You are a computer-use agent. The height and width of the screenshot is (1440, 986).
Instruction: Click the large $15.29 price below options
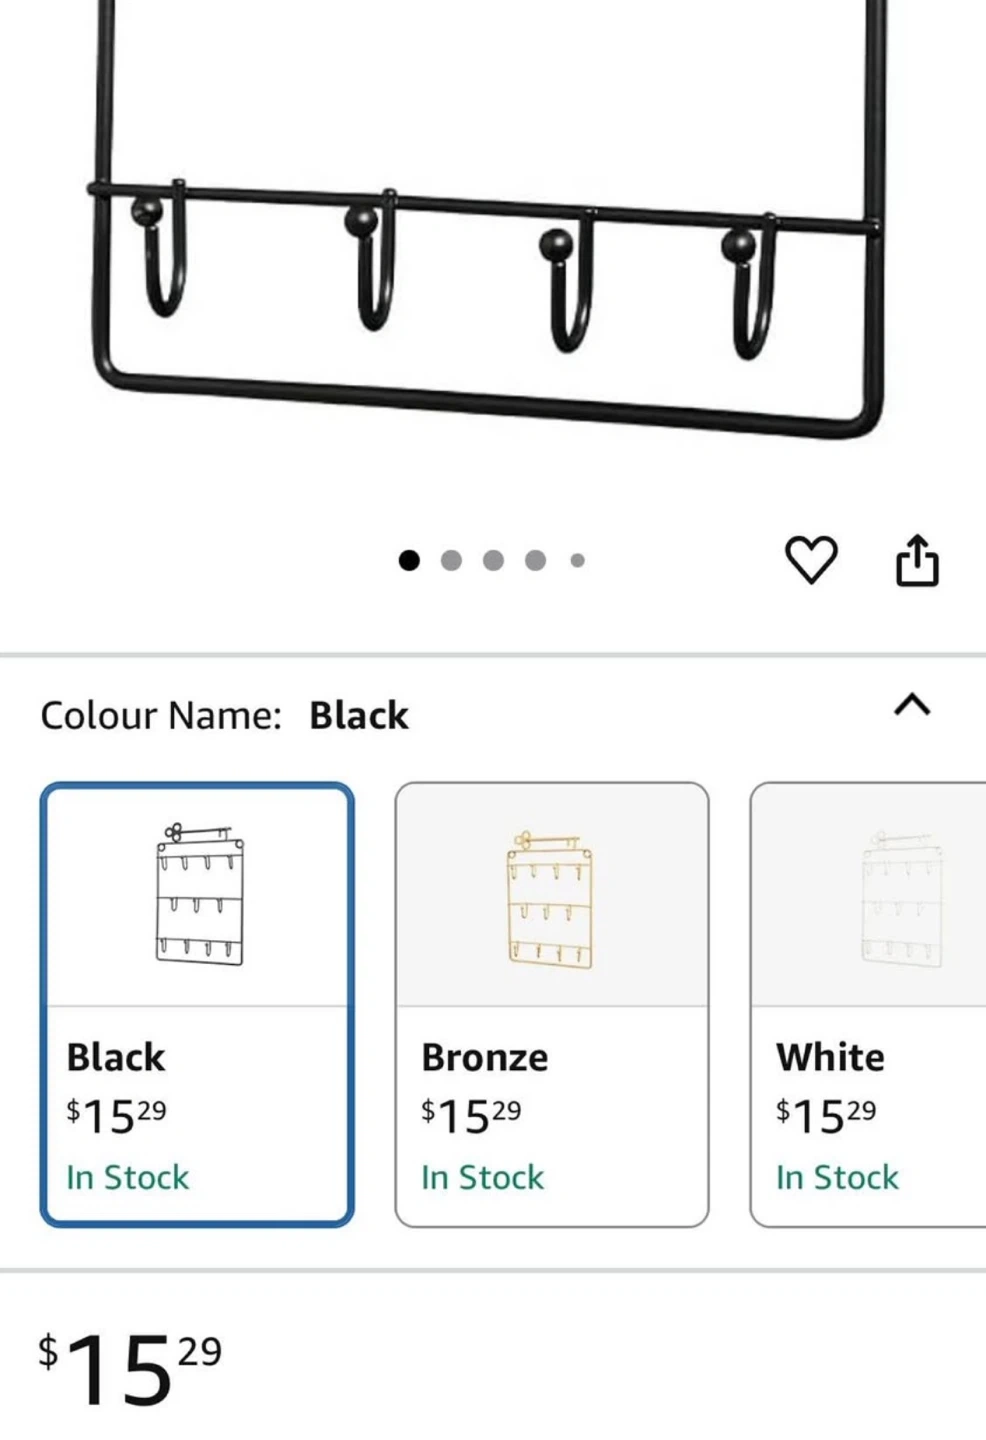coord(130,1368)
